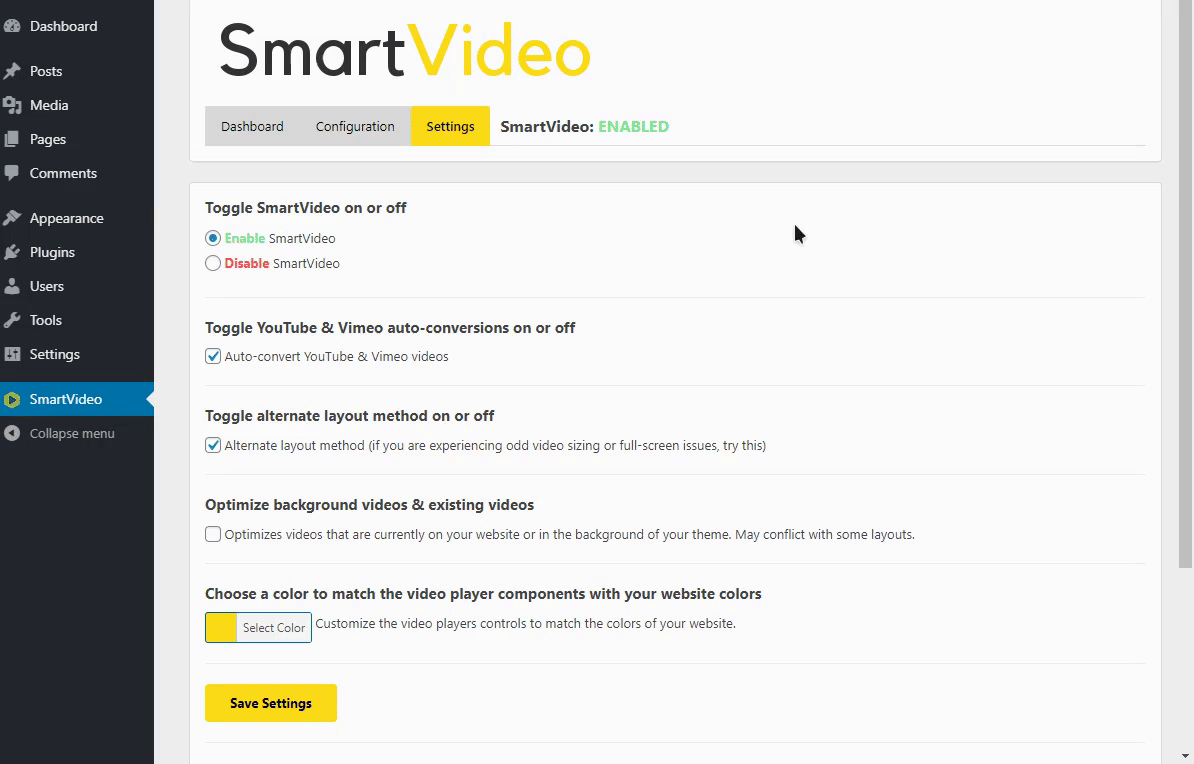Click the Posts pushpin icon

pos(11,71)
